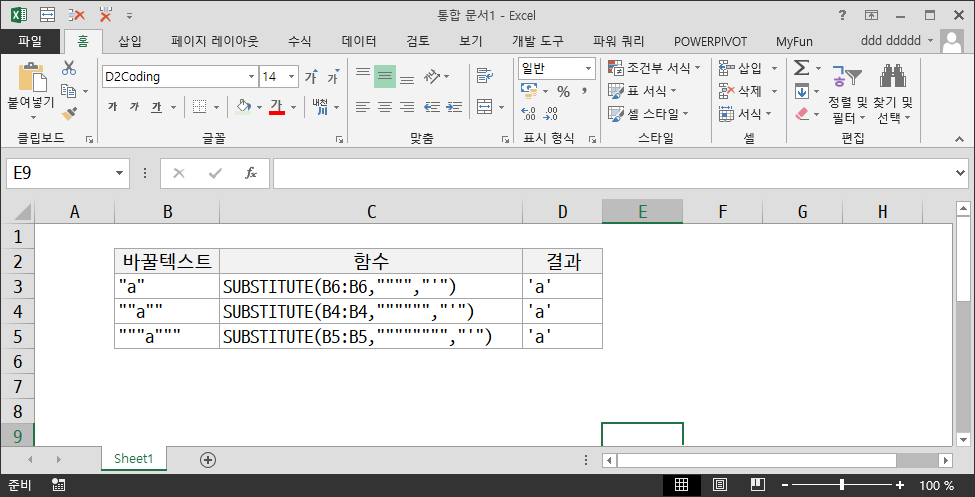Image resolution: width=975 pixels, height=497 pixels.
Task: Open Find and Select (찾기 및 선택)
Action: tap(893, 93)
